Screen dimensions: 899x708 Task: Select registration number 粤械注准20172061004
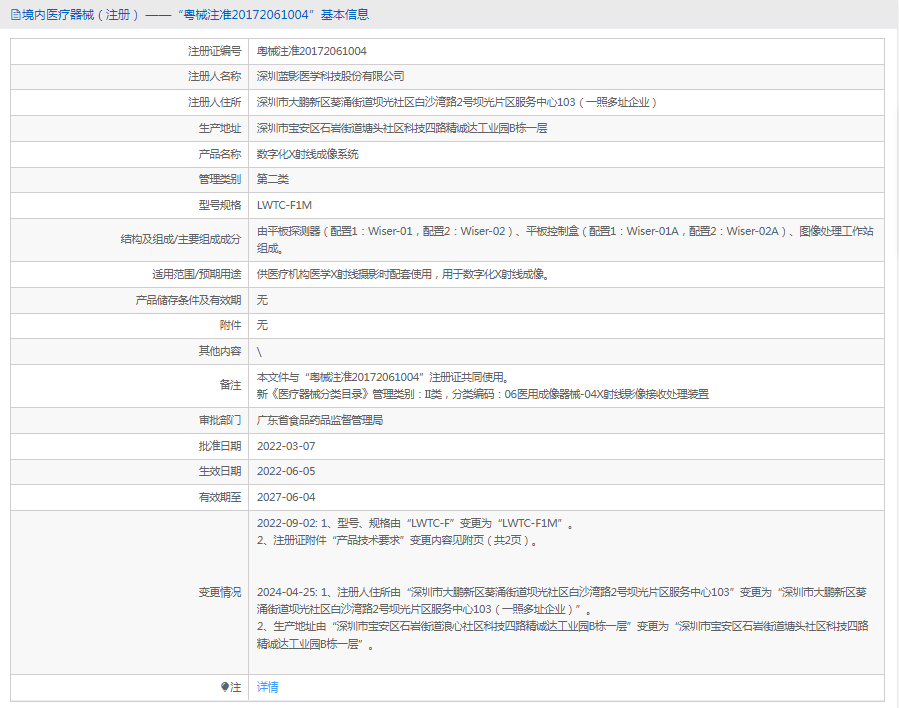click(311, 51)
